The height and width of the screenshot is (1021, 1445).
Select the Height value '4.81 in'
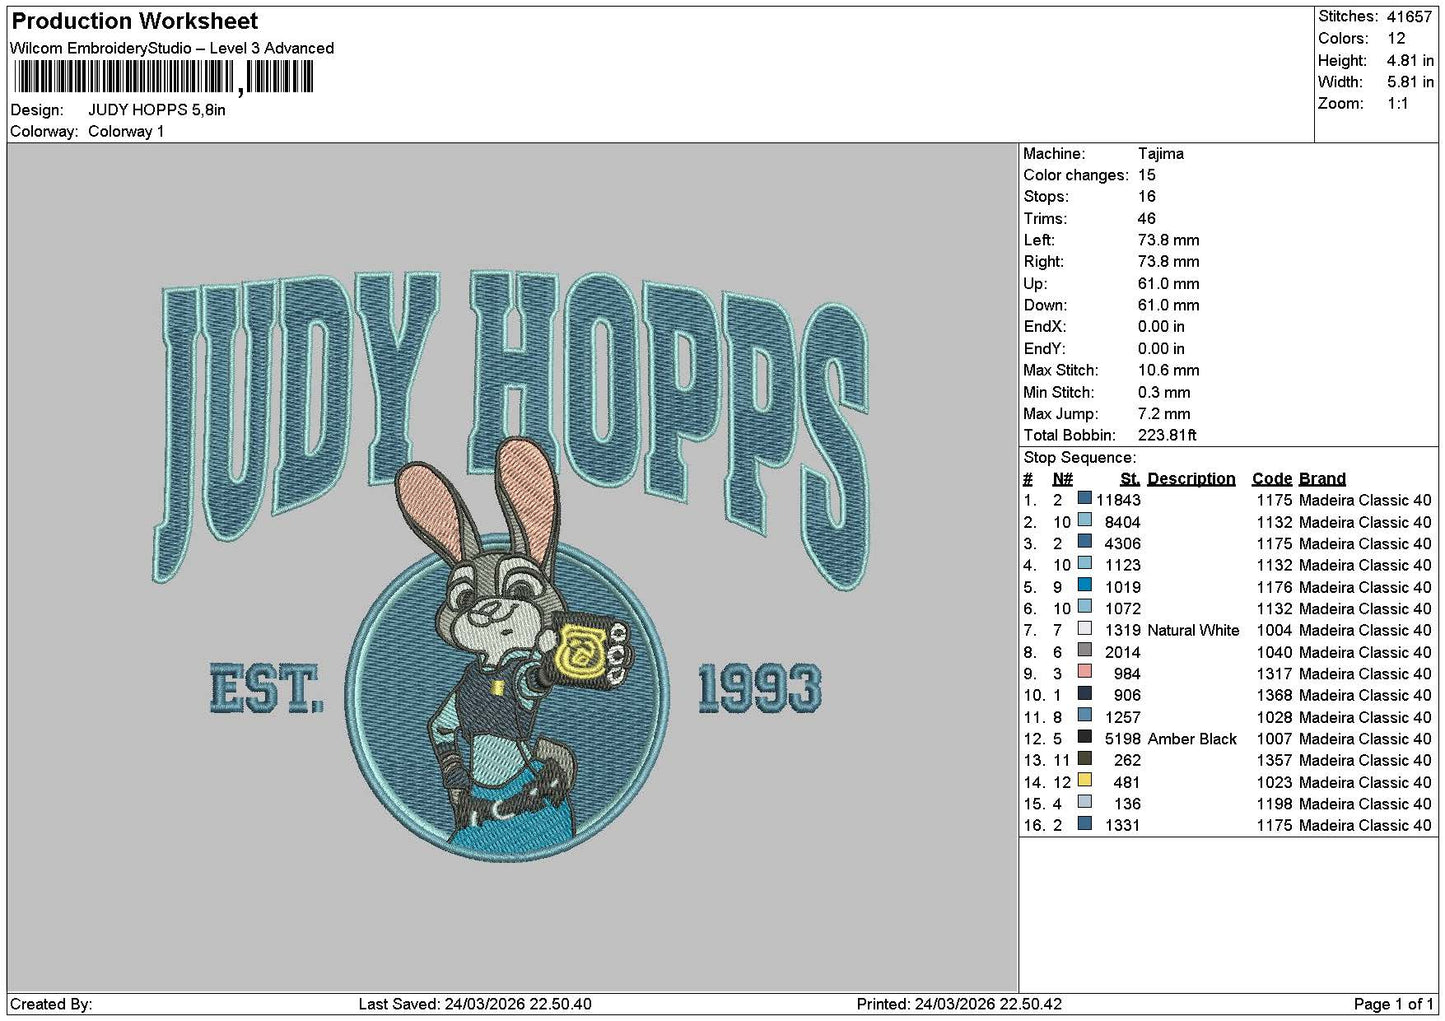1410,60
